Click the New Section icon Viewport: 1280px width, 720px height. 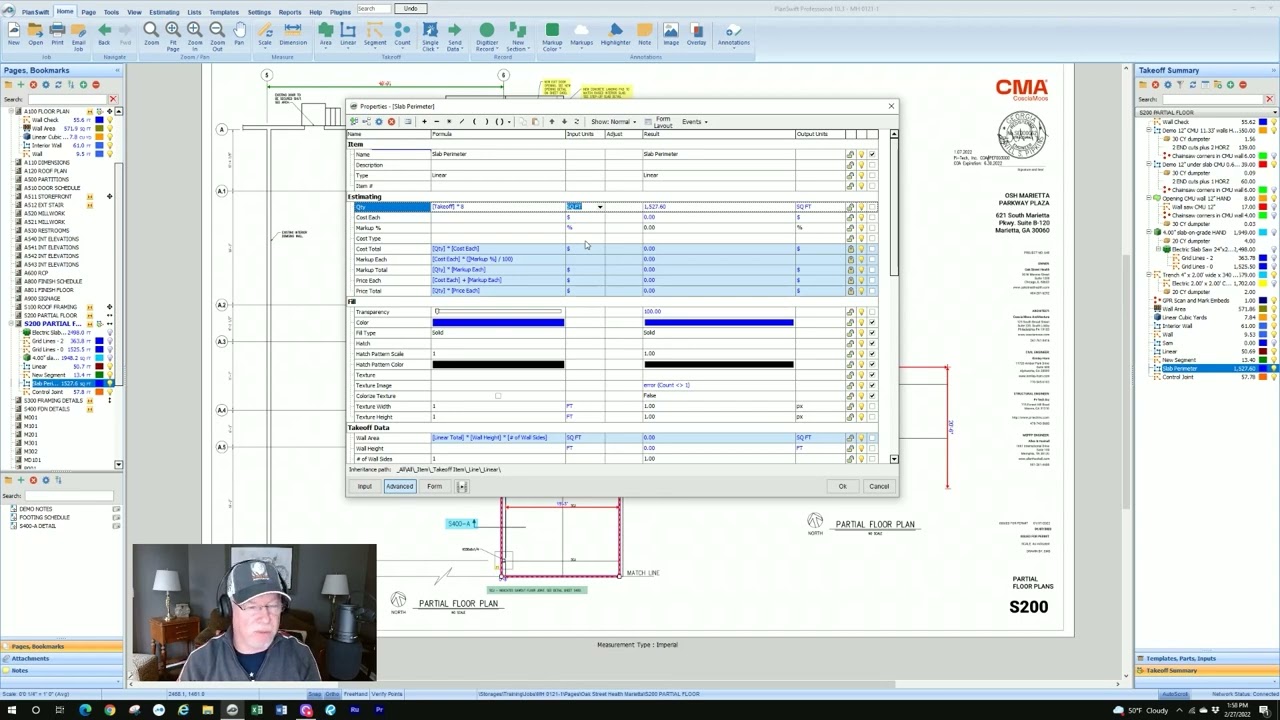tap(518, 36)
